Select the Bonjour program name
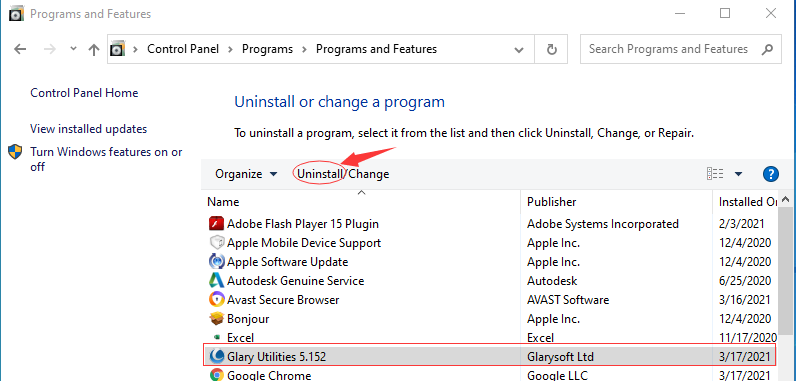 point(248,319)
